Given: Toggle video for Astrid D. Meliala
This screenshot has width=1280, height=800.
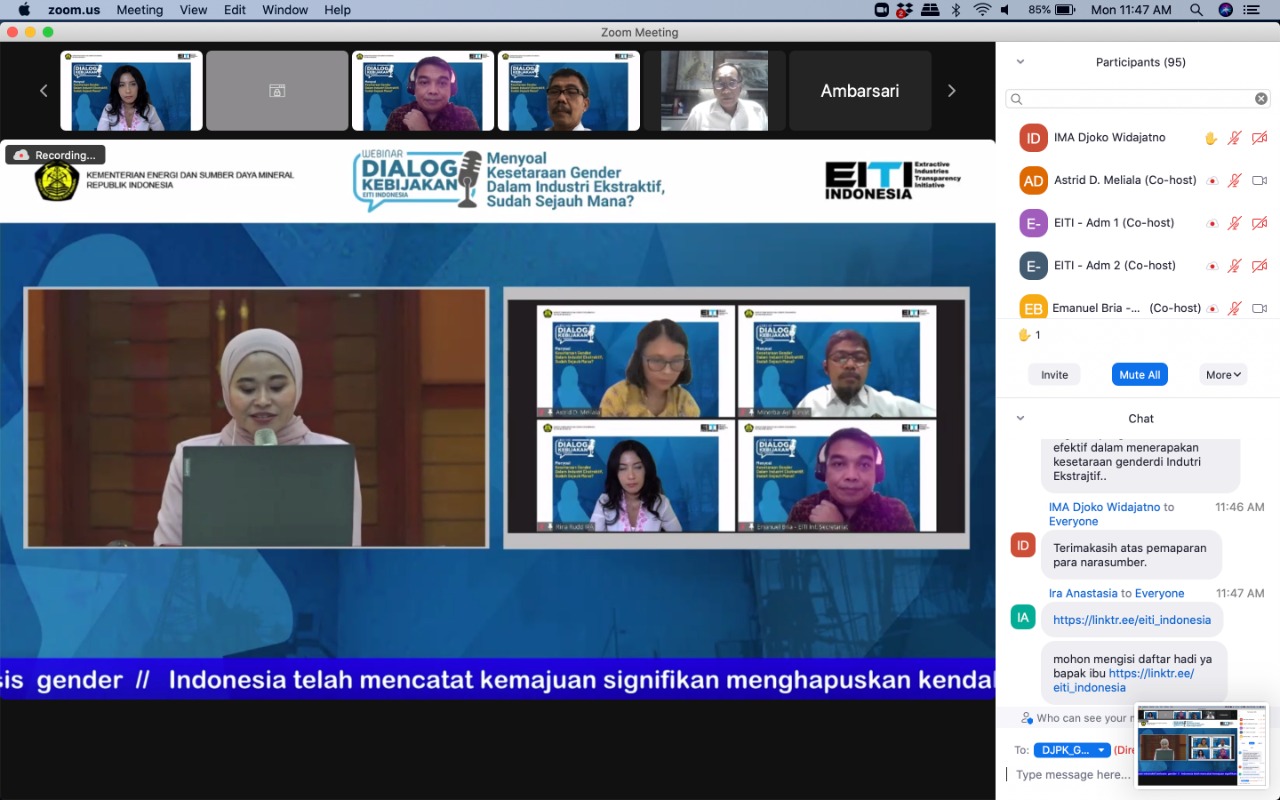Looking at the screenshot, I should coord(1260,181).
